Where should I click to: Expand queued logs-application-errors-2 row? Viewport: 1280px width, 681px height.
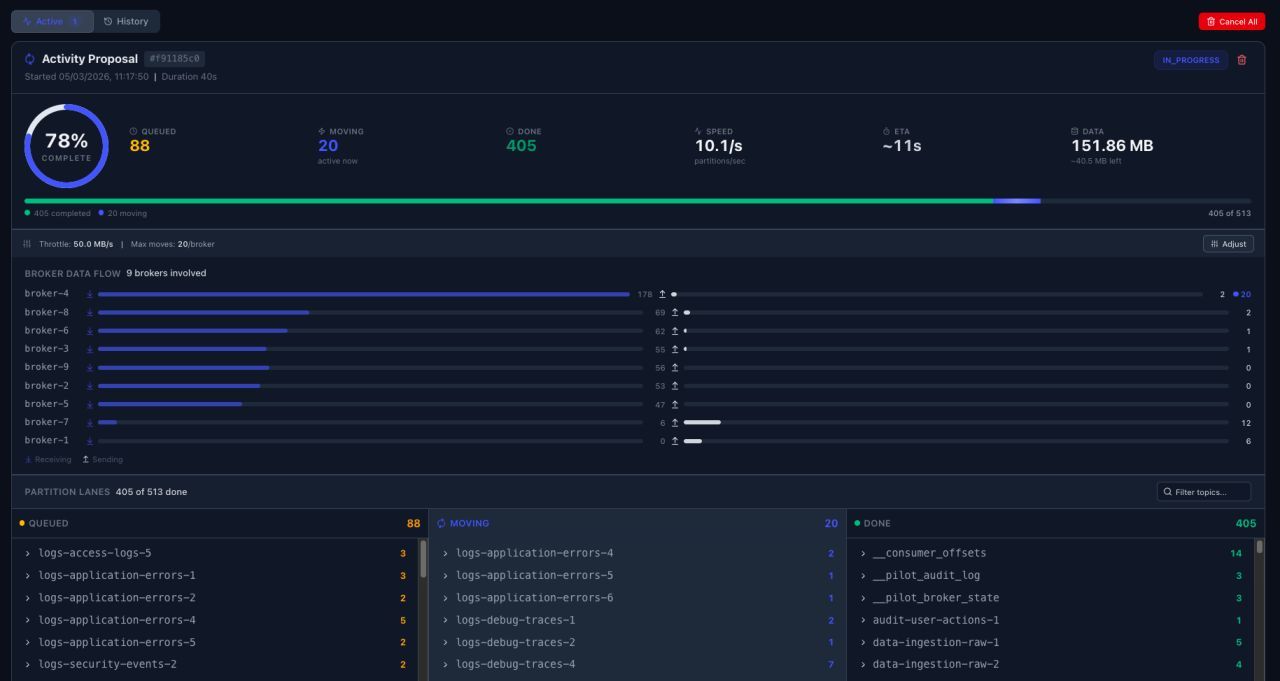215,598
